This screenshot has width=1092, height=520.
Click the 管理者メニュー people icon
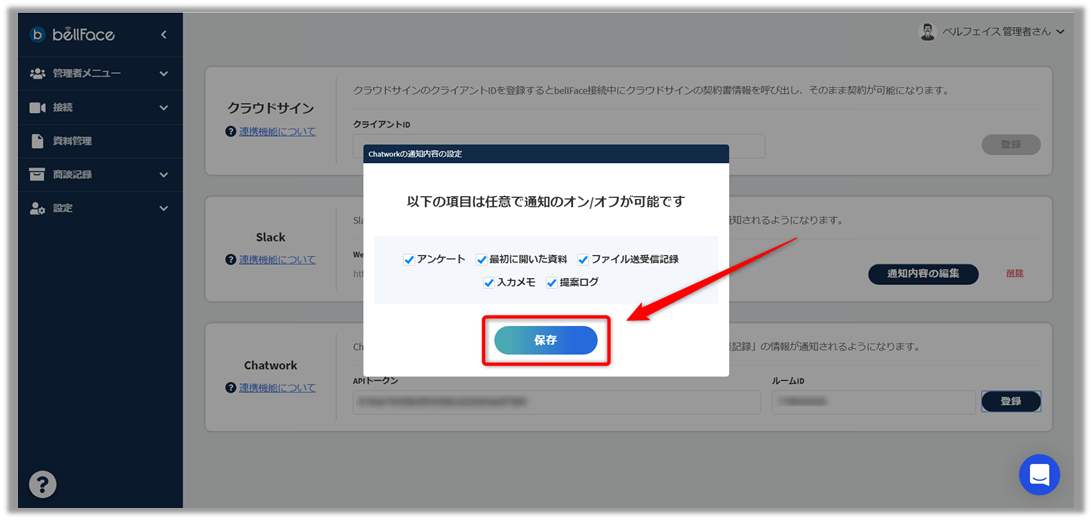[x=38, y=73]
